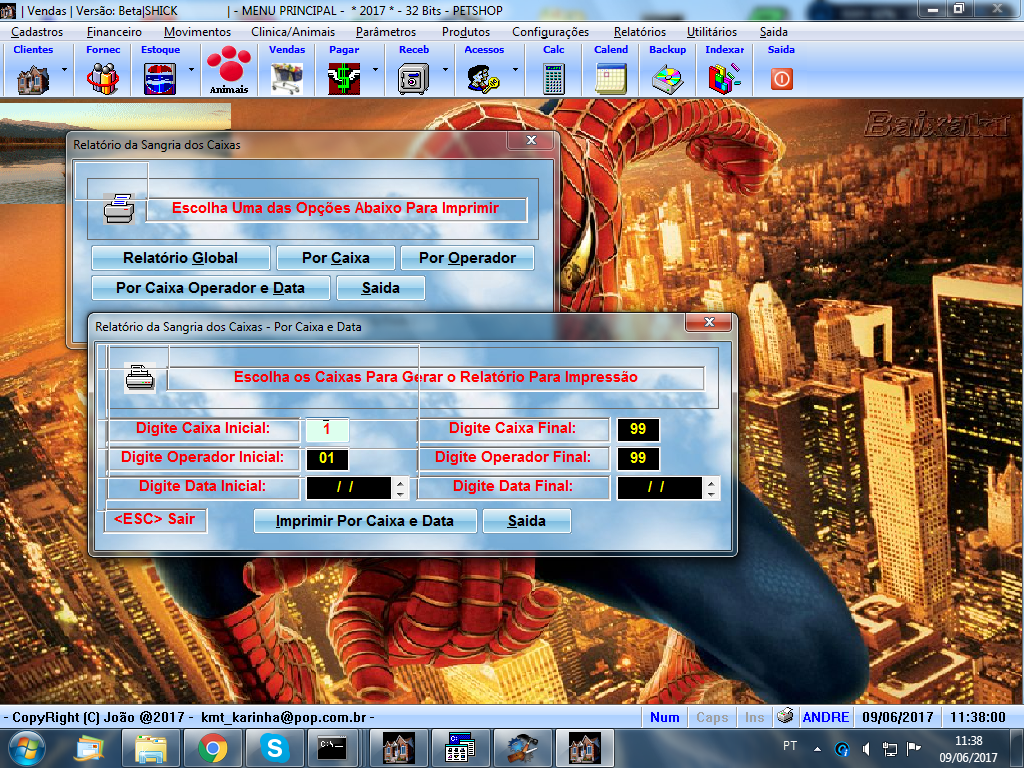Viewport: 1024px width, 768px height.
Task: Expand Clientes toolbar dropdown arrow
Action: [64, 69]
